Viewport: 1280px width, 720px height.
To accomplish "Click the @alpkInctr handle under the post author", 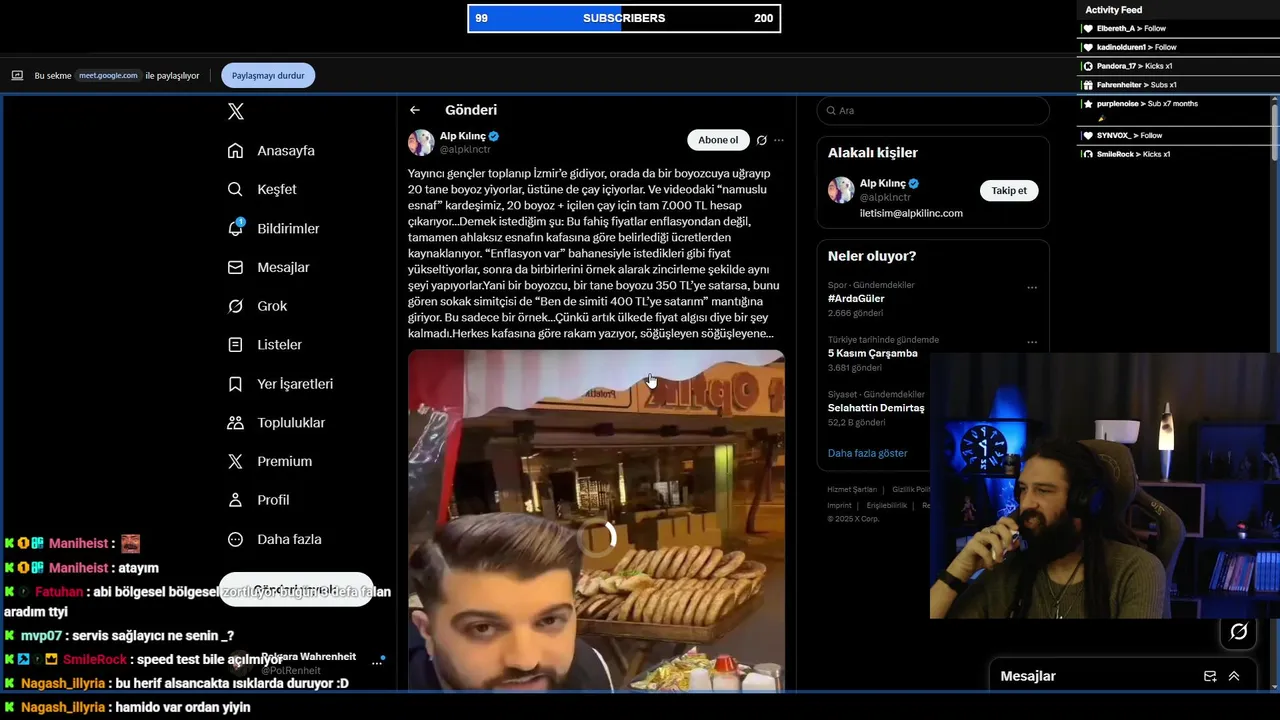I will click(465, 149).
